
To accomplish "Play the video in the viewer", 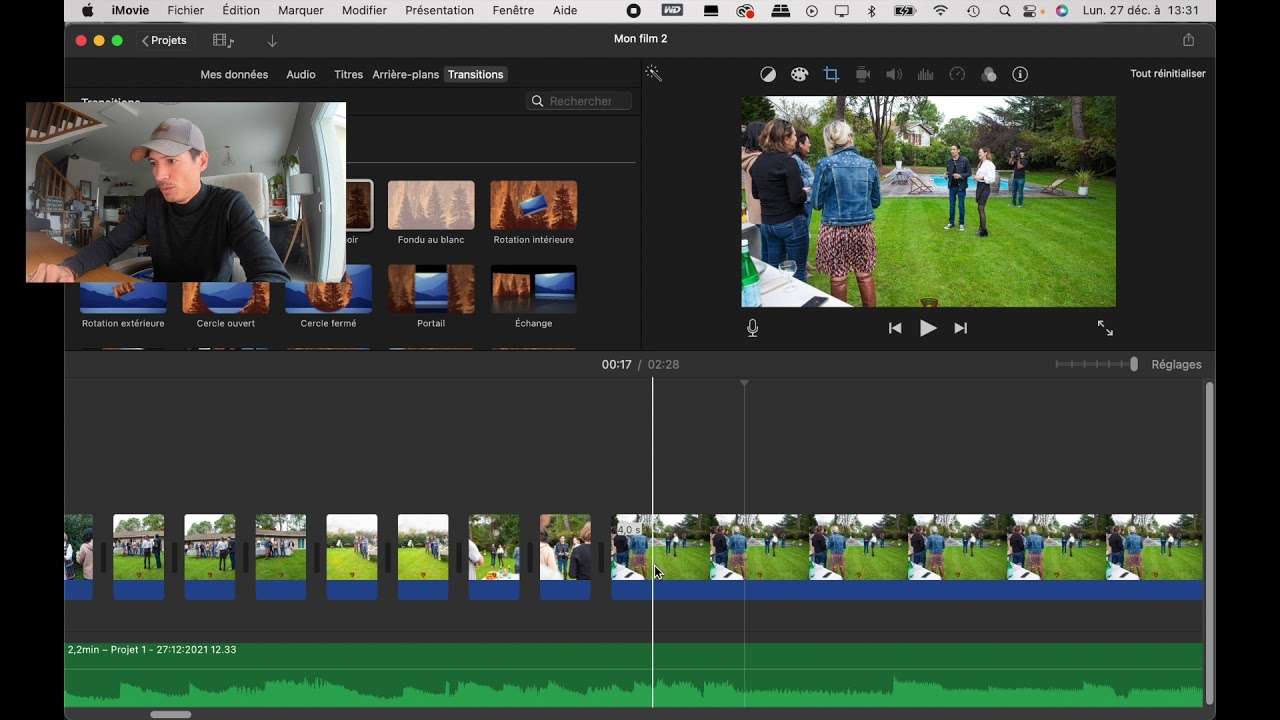I will 928,328.
